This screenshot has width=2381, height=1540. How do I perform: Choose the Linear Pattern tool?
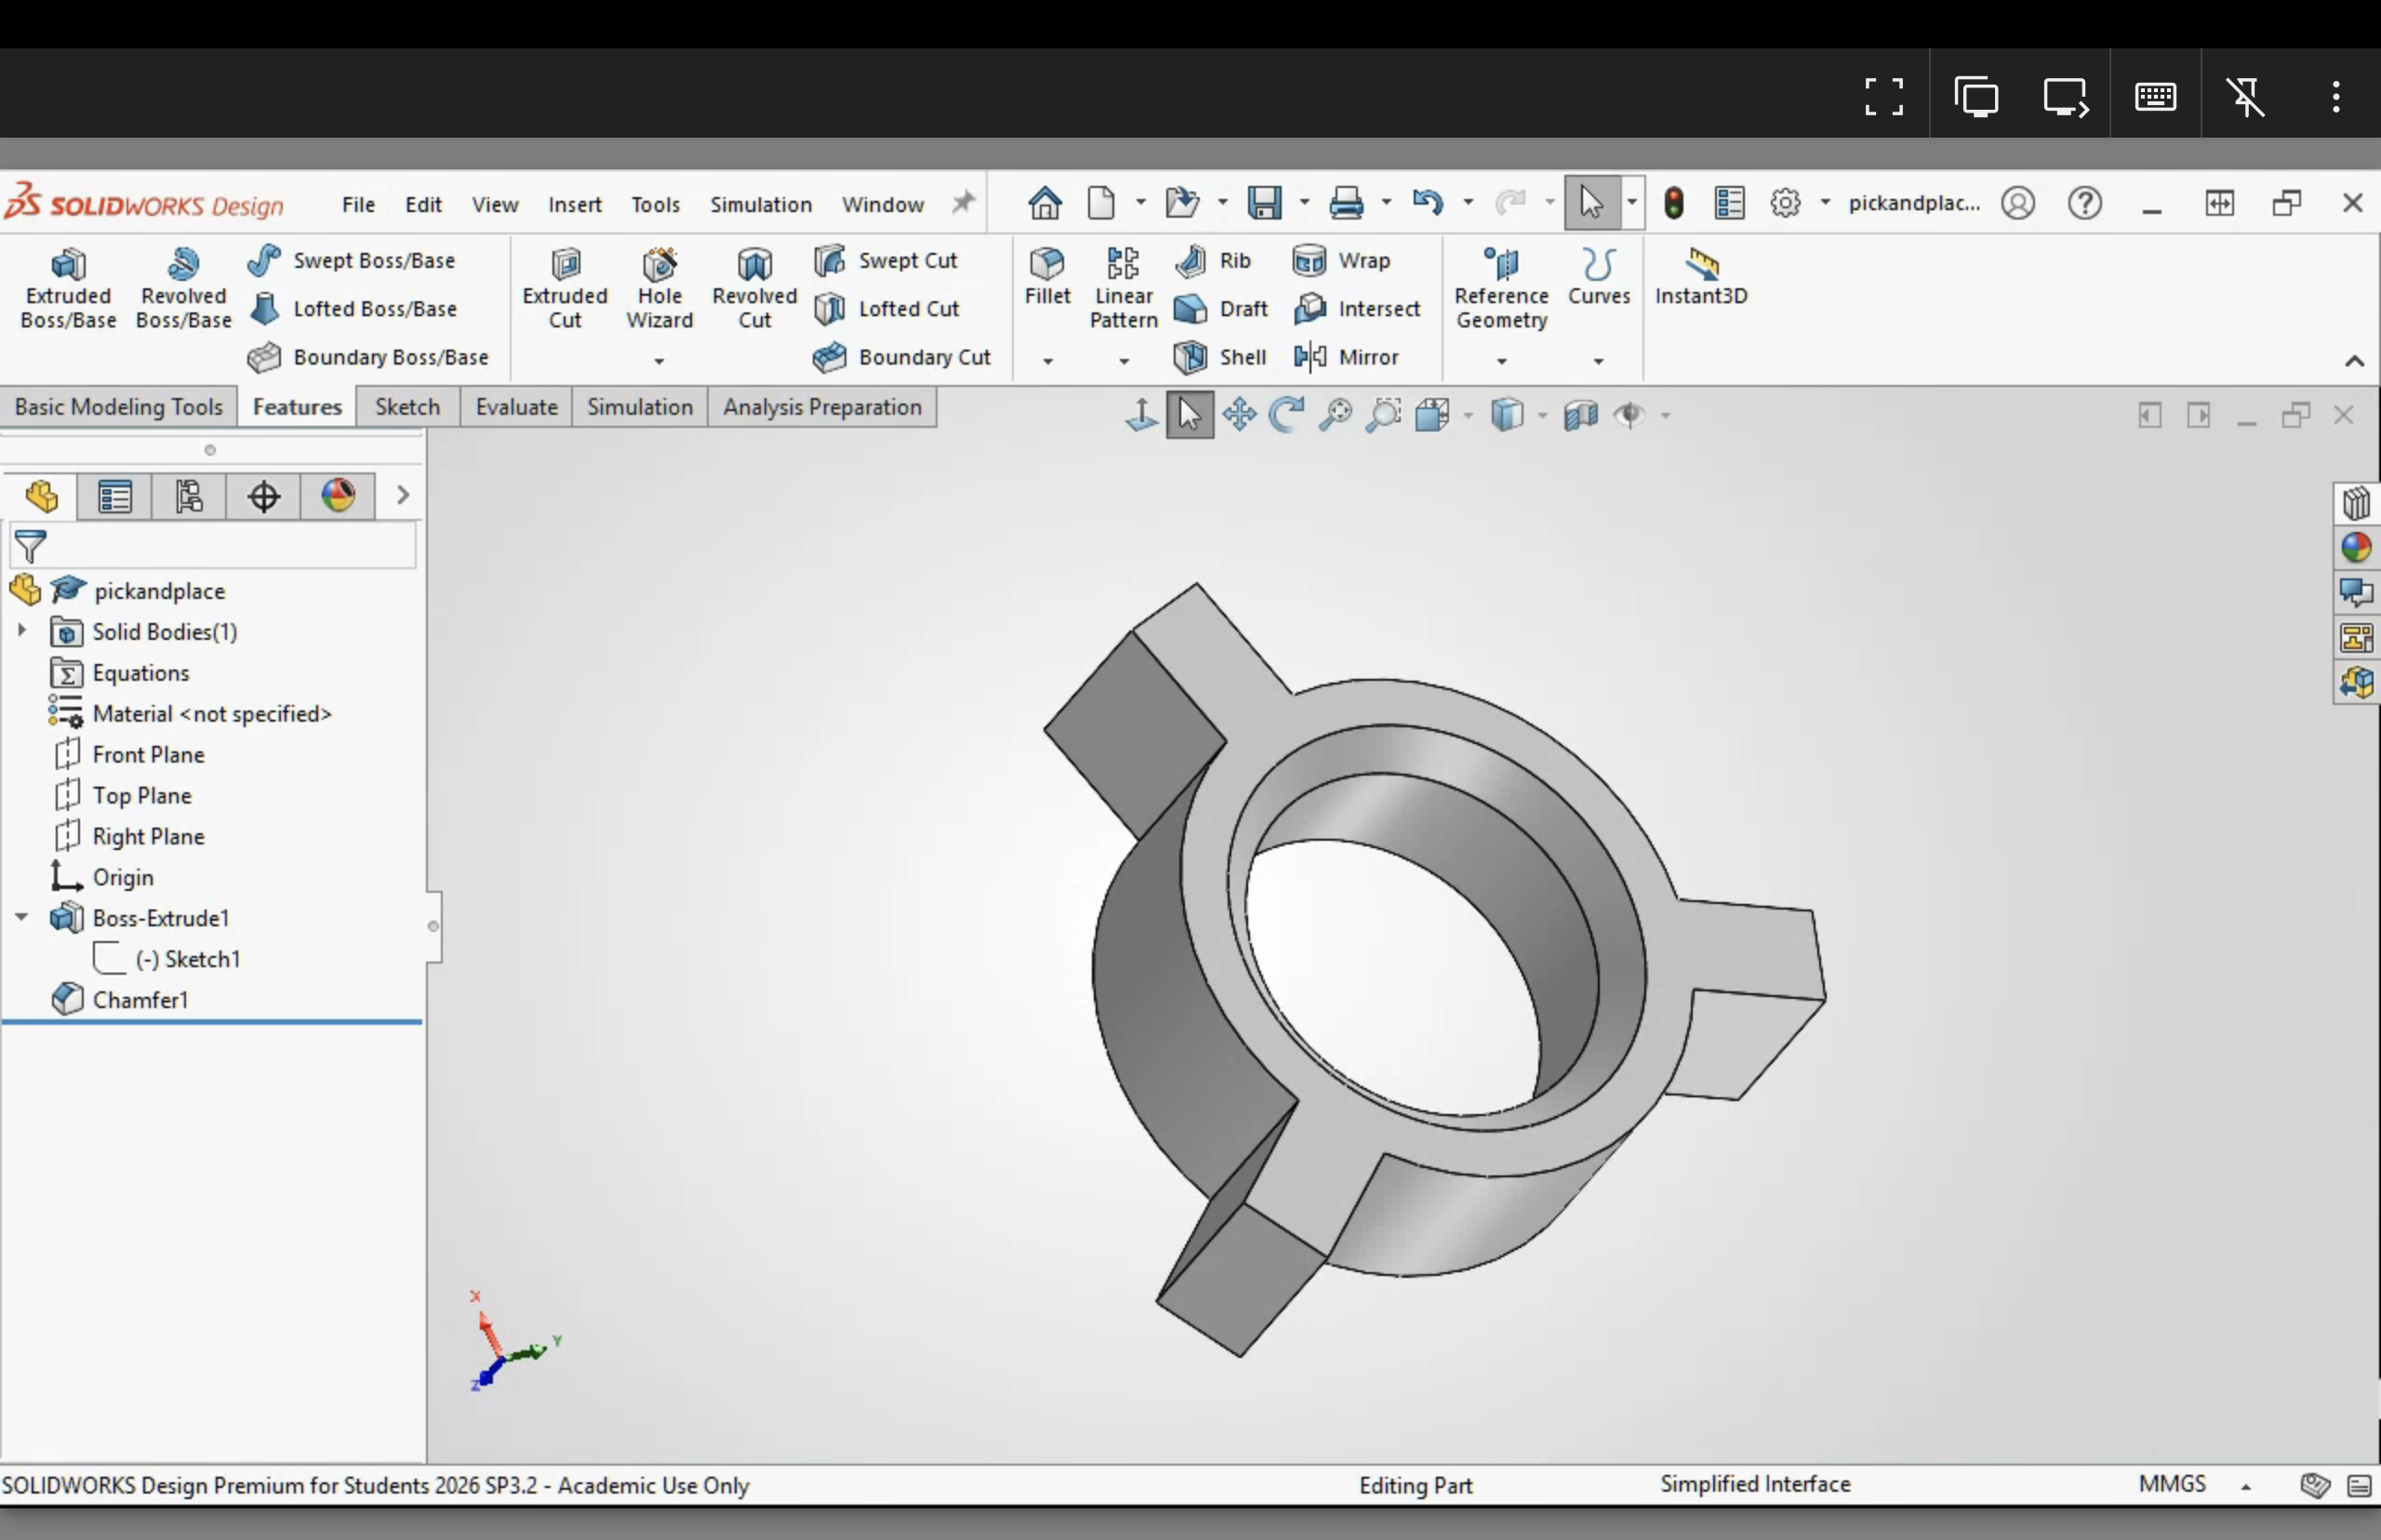click(1123, 288)
